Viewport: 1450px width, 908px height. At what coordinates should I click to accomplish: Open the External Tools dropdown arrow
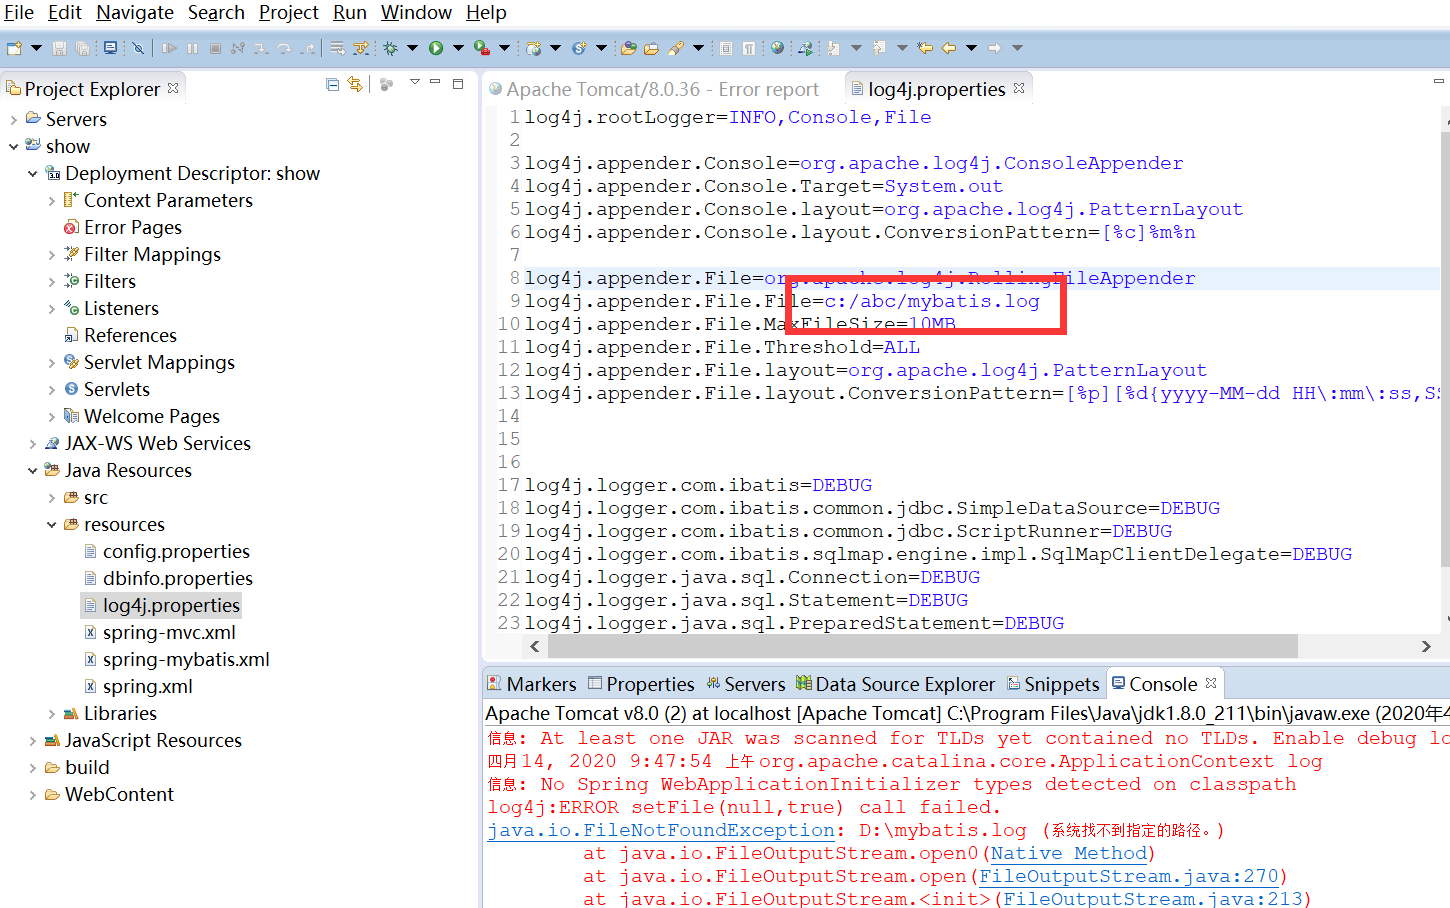click(504, 48)
